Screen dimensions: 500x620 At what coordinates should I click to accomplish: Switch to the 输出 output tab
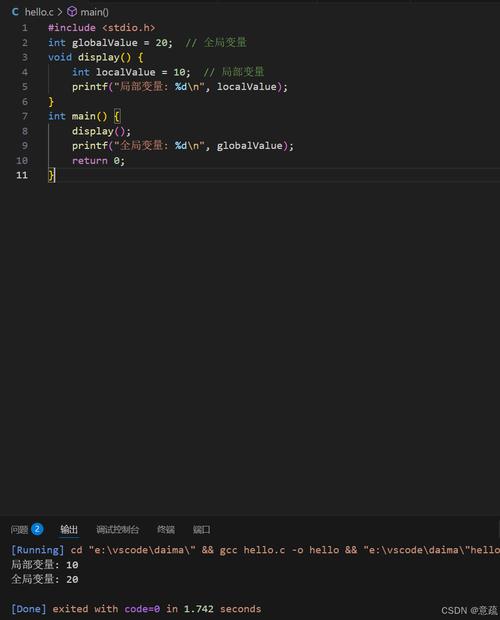pyautogui.click(x=69, y=529)
